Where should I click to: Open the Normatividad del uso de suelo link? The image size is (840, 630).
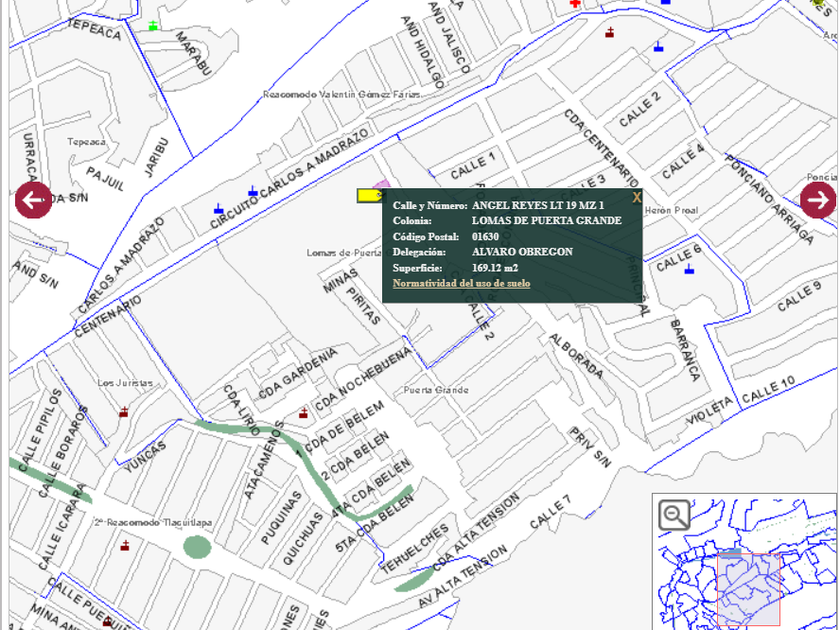(x=461, y=283)
